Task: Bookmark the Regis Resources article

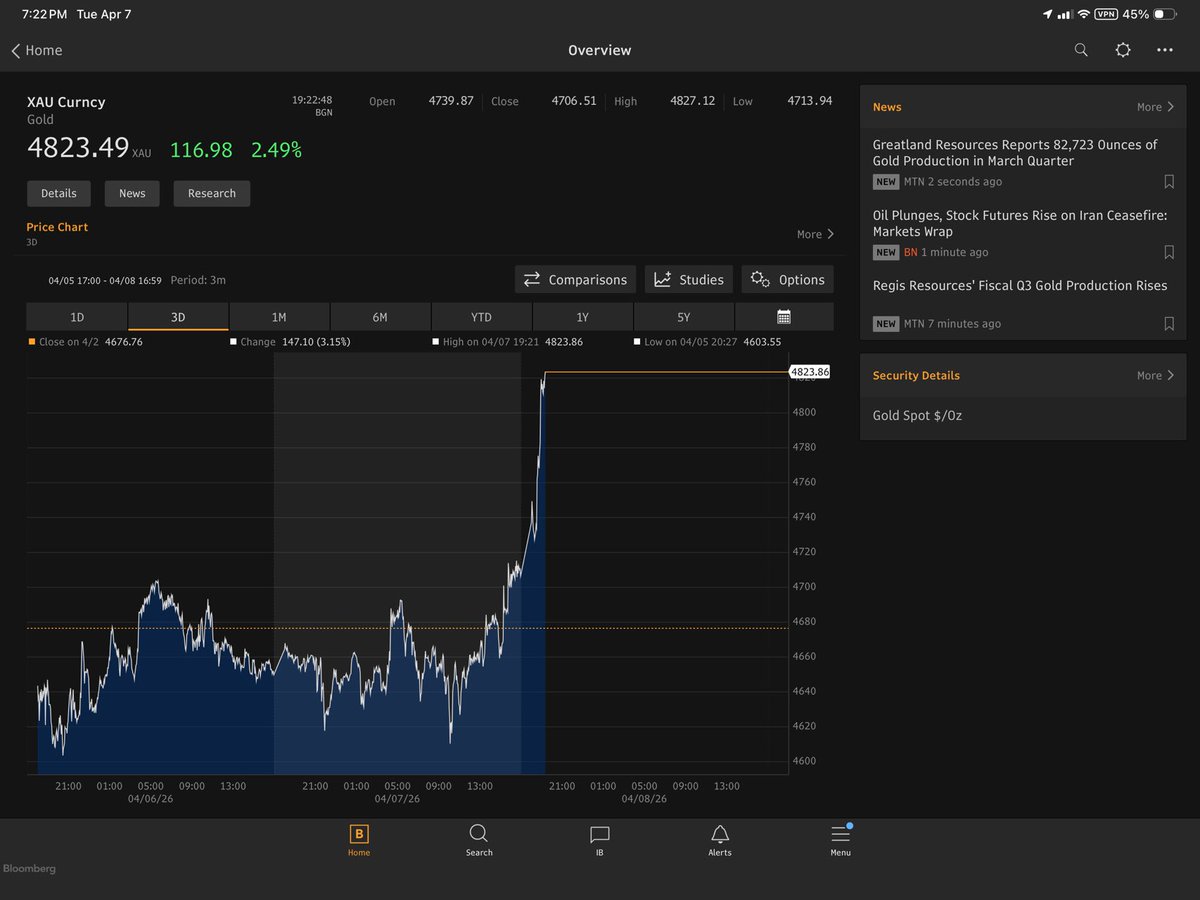Action: (x=1169, y=324)
